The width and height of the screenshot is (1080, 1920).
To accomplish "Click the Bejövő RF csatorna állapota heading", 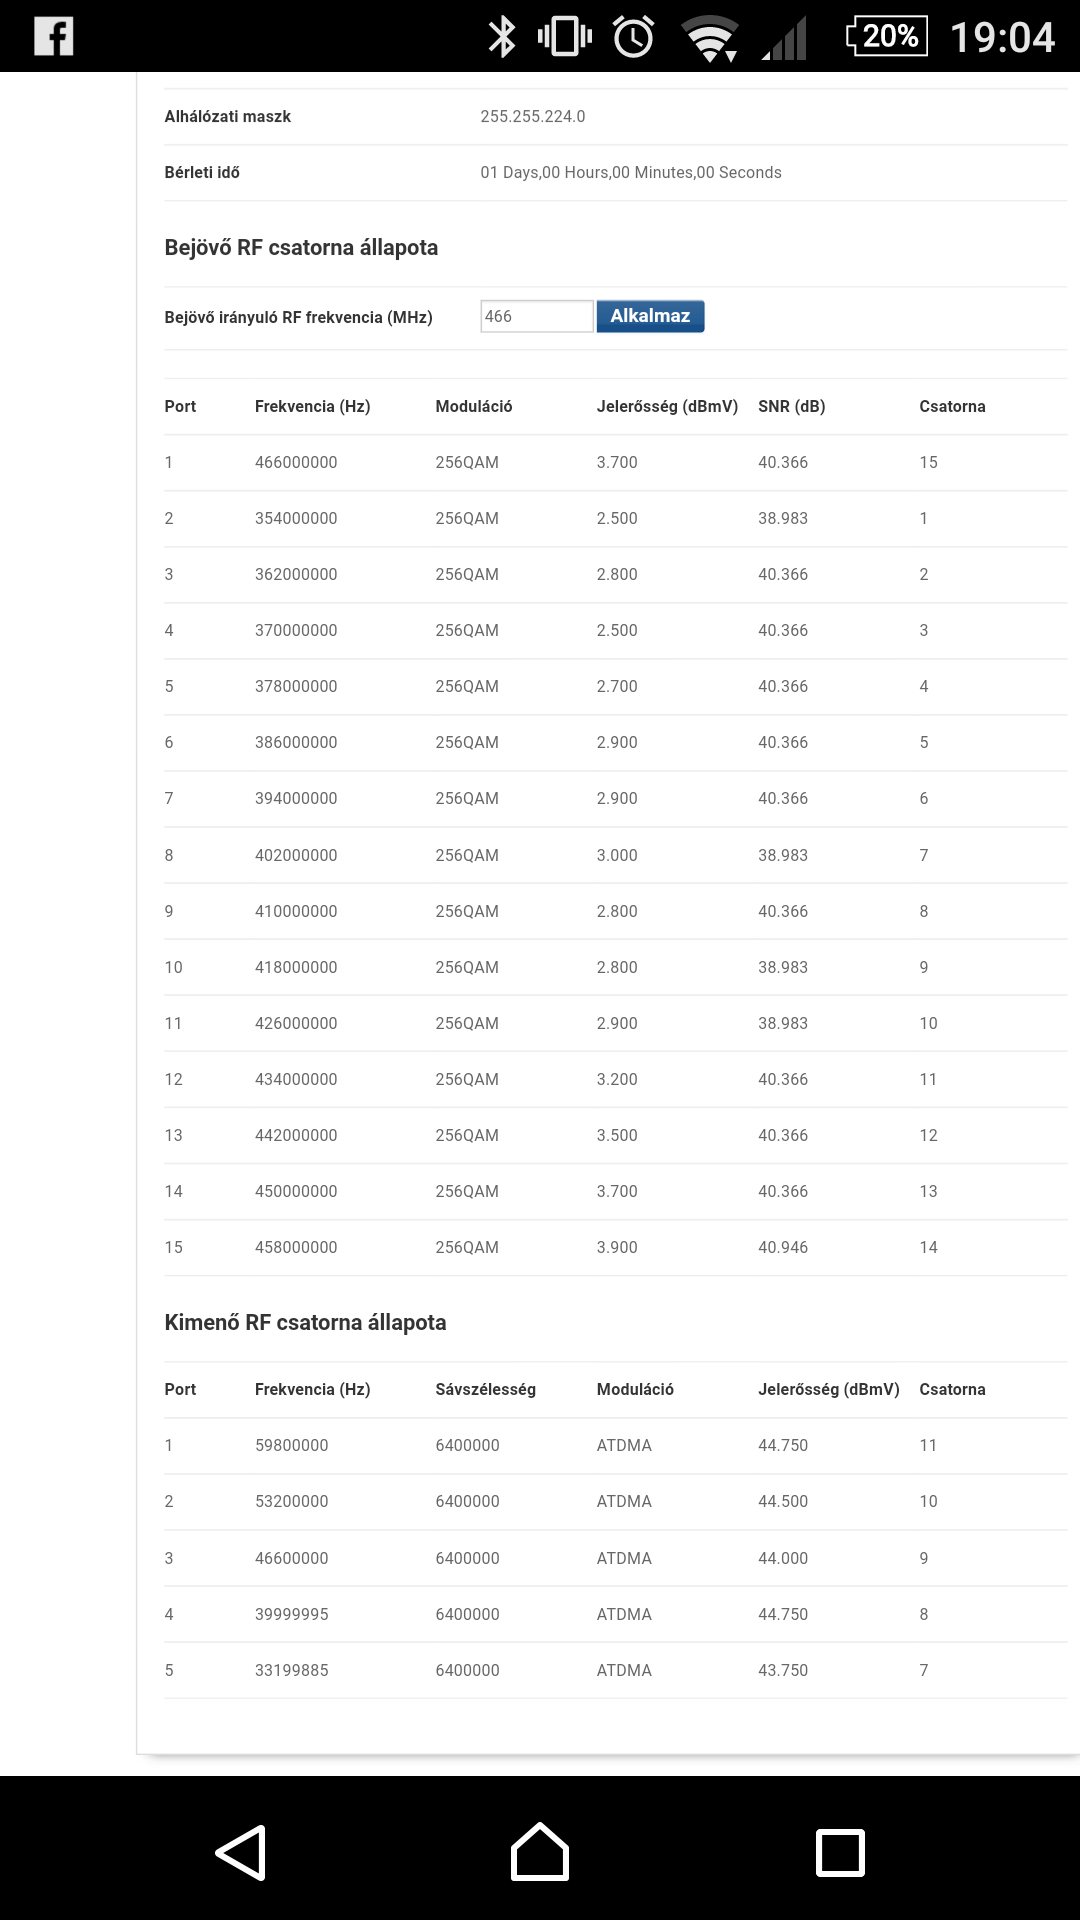I will (301, 247).
